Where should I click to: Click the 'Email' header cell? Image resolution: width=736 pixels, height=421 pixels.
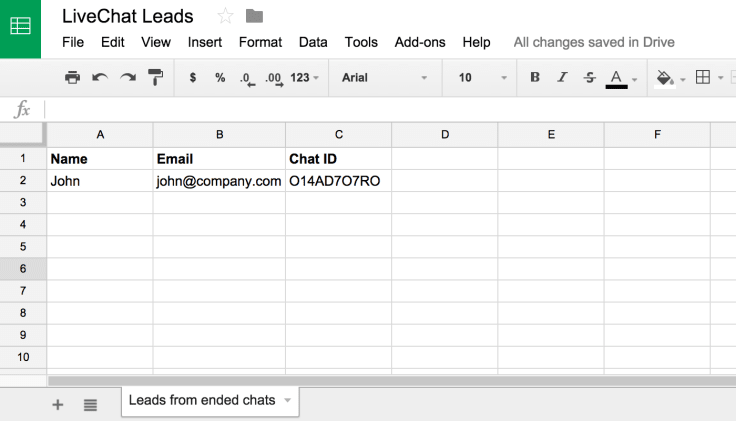click(219, 159)
